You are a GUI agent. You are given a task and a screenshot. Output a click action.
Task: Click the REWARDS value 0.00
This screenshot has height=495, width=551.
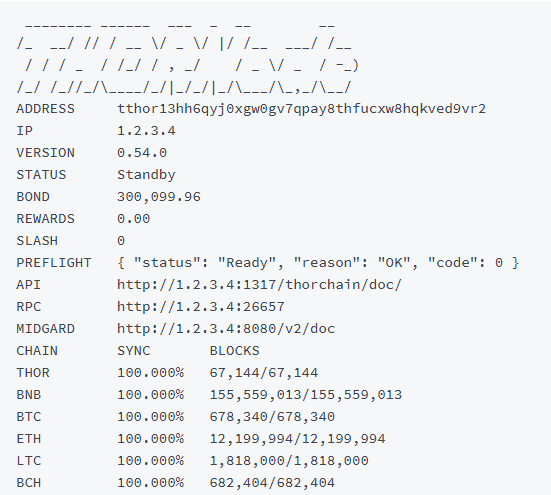(134, 219)
